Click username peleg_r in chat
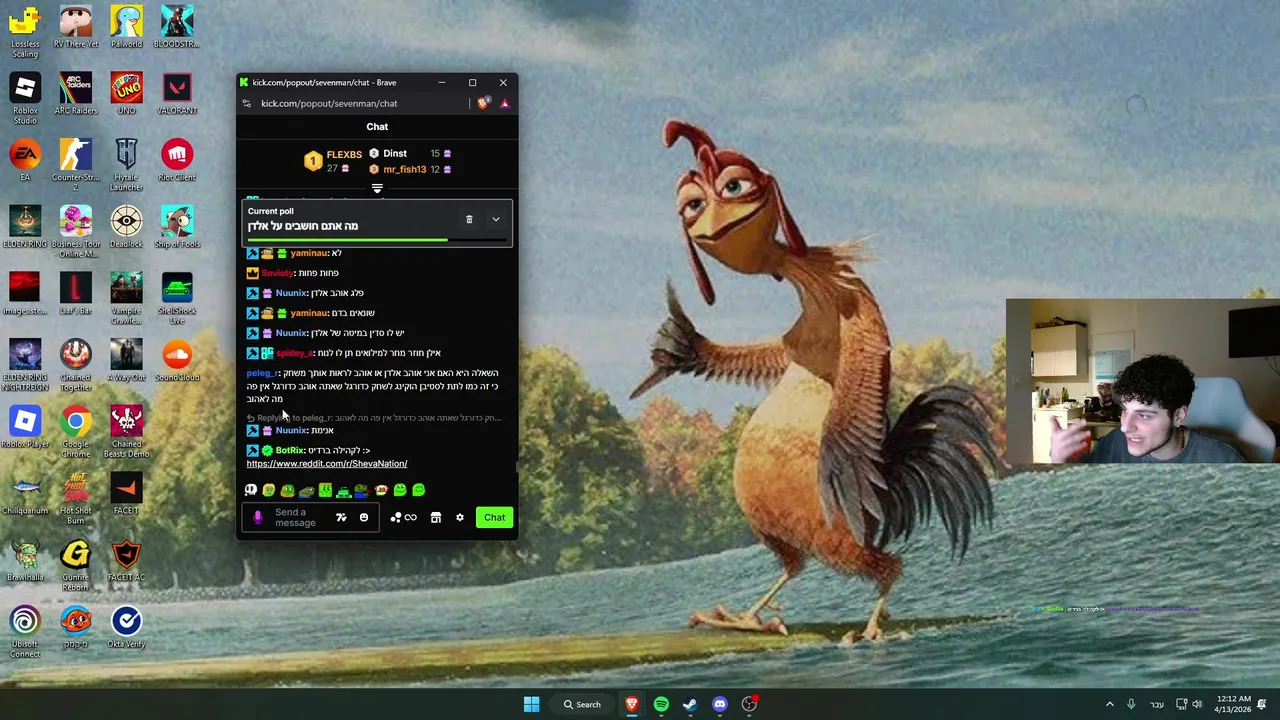Image resolution: width=1280 pixels, height=720 pixels. (x=262, y=373)
